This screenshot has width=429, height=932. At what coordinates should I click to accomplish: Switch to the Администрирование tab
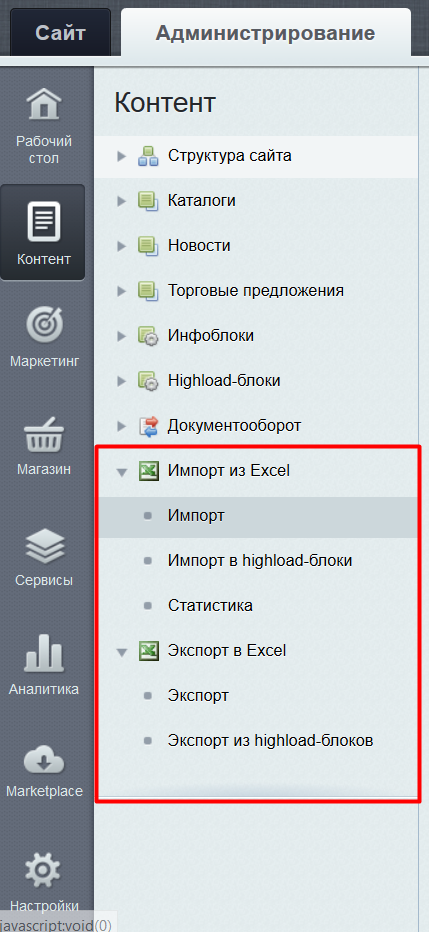(266, 33)
